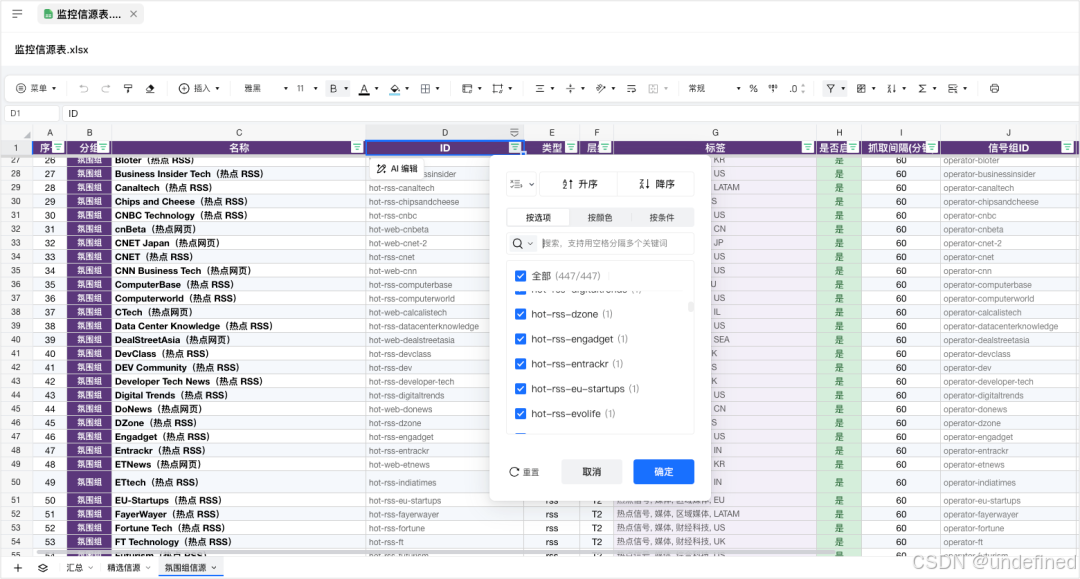Switch to 精选信源 sheet tab
The height and width of the screenshot is (579, 1080).
(128, 568)
